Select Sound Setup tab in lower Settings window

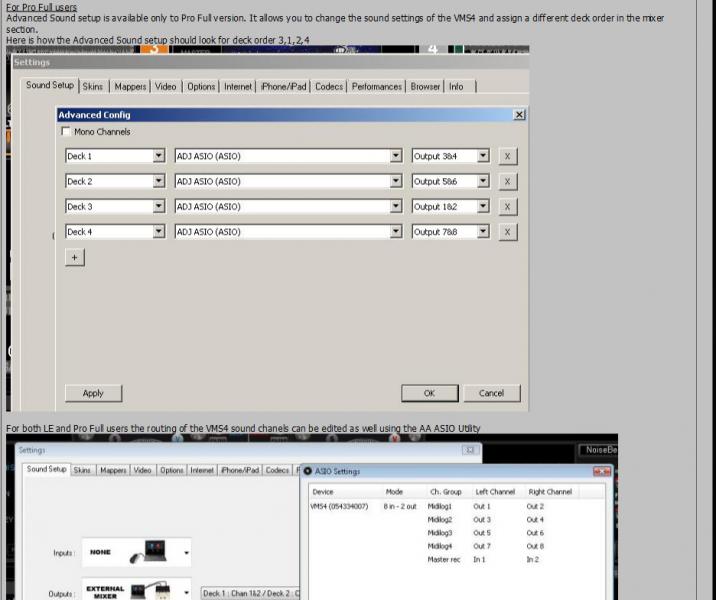coord(47,469)
